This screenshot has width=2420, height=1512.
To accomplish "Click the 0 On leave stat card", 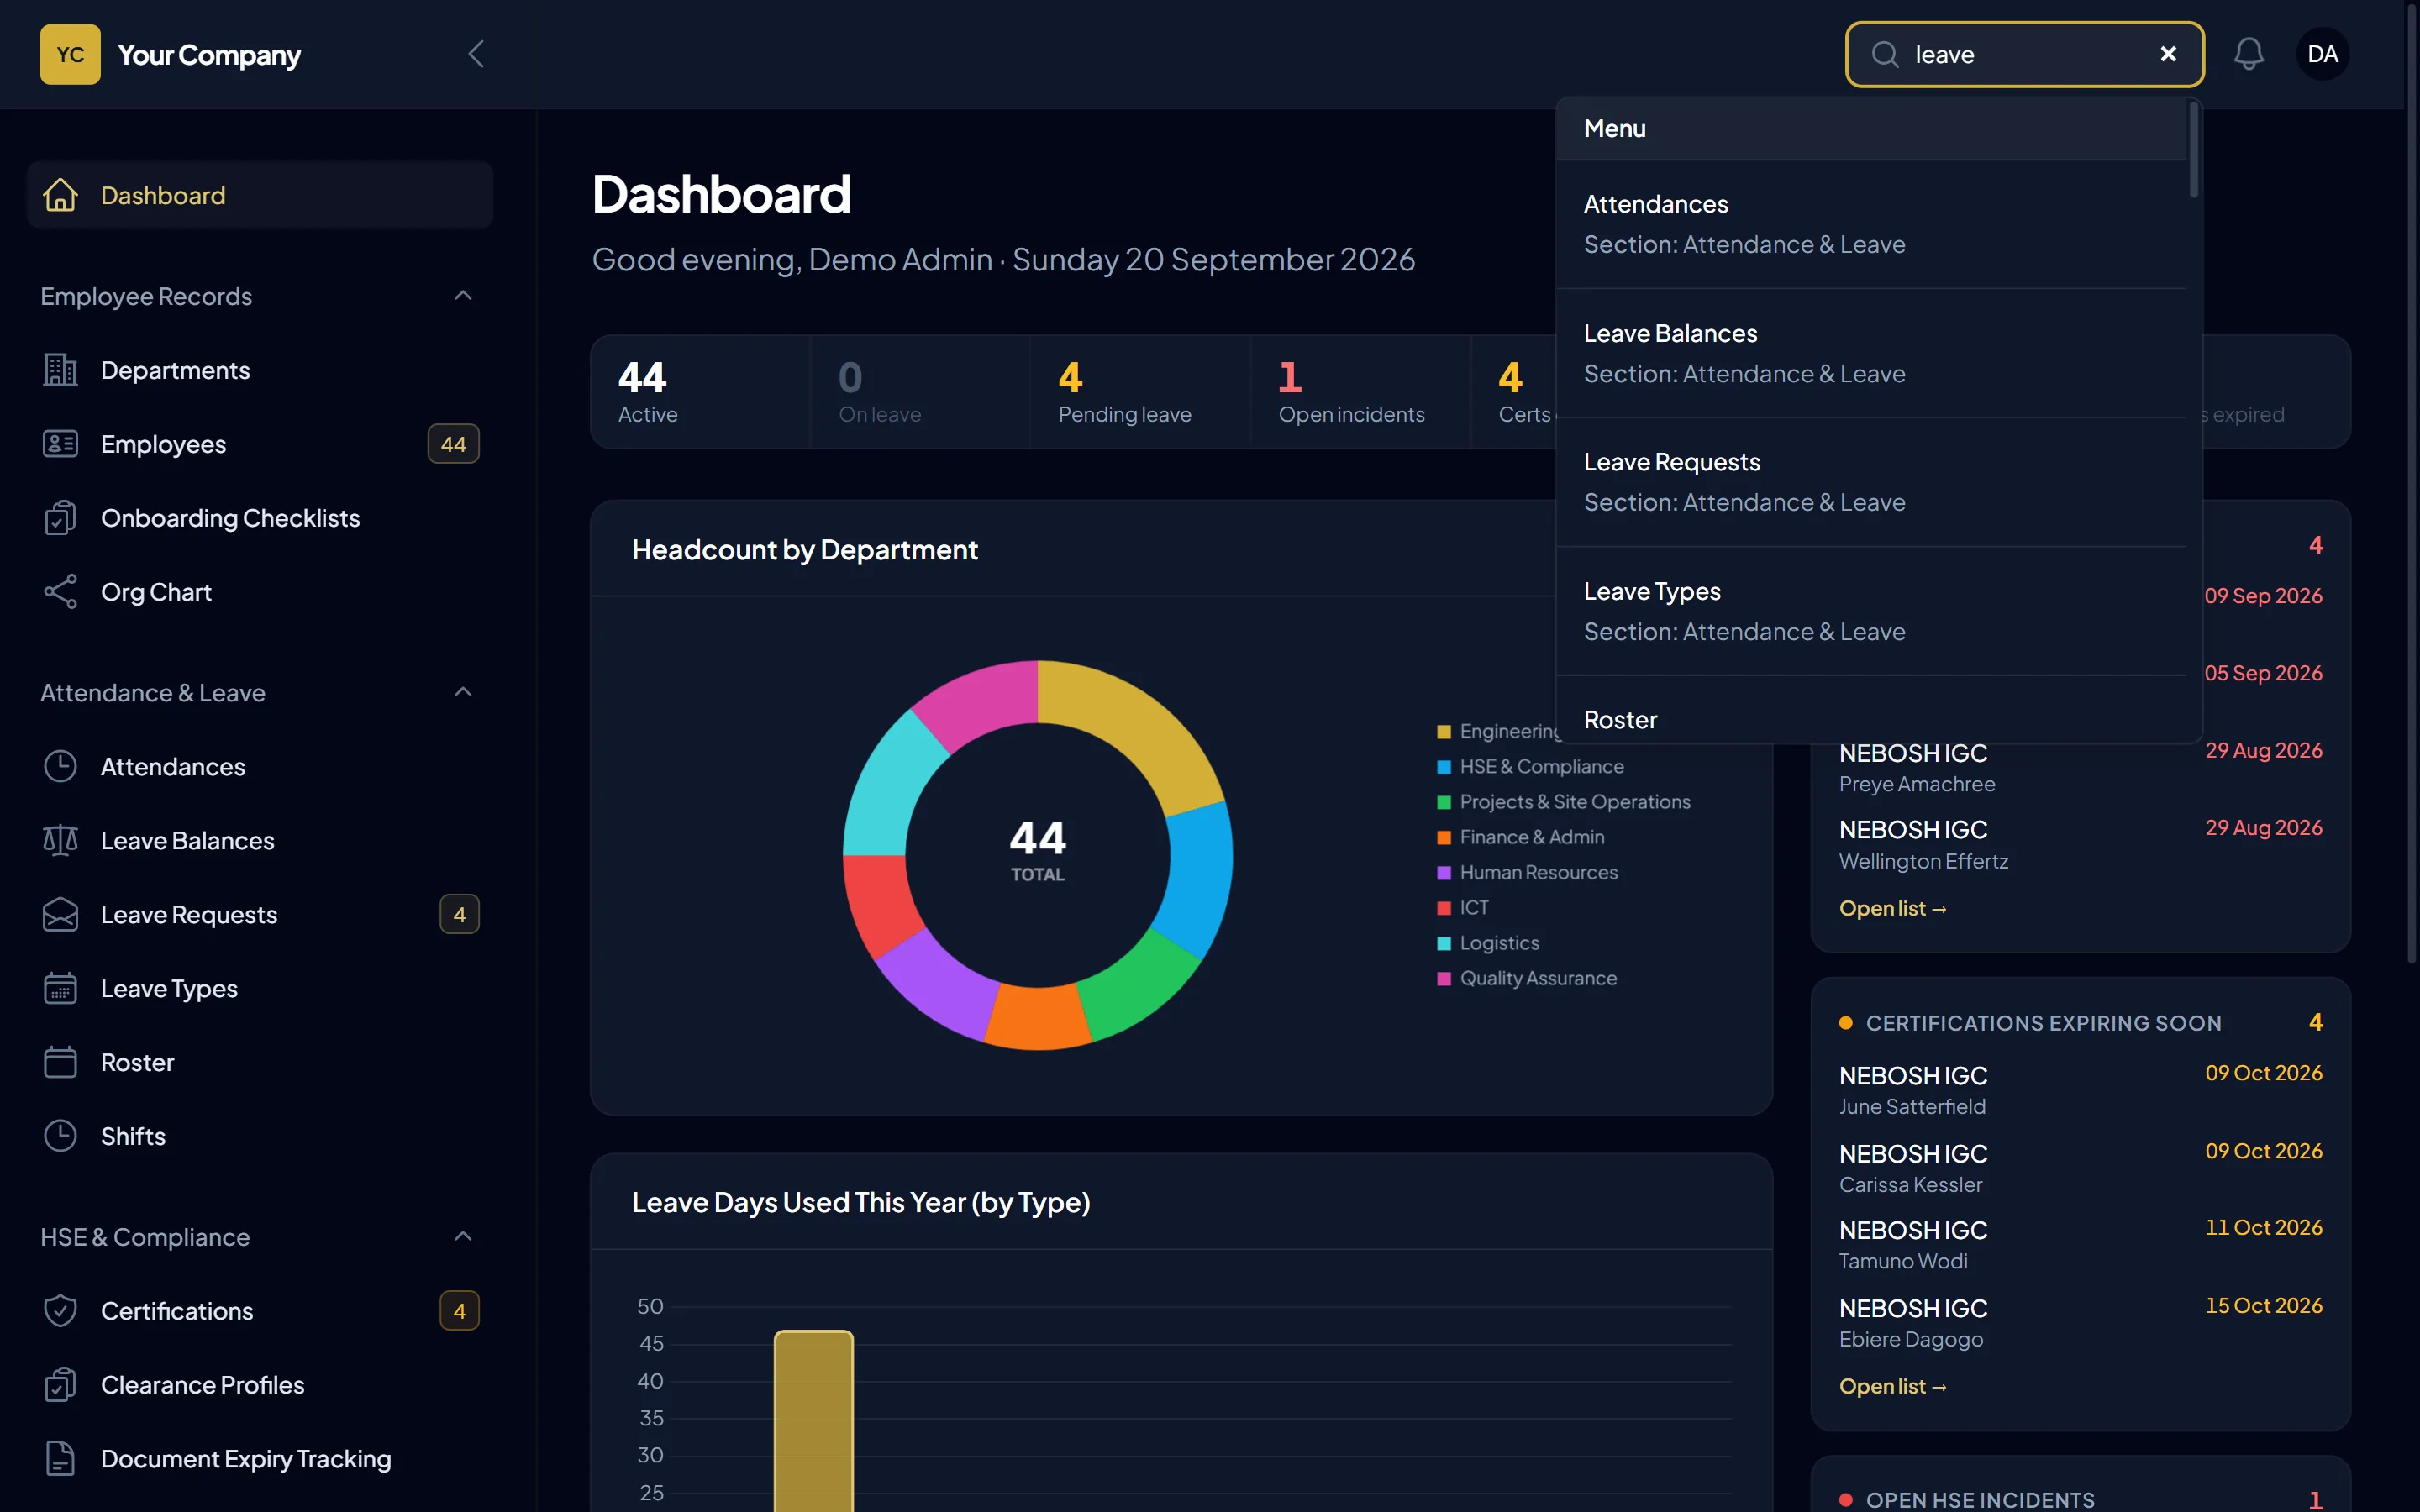I will [920, 392].
